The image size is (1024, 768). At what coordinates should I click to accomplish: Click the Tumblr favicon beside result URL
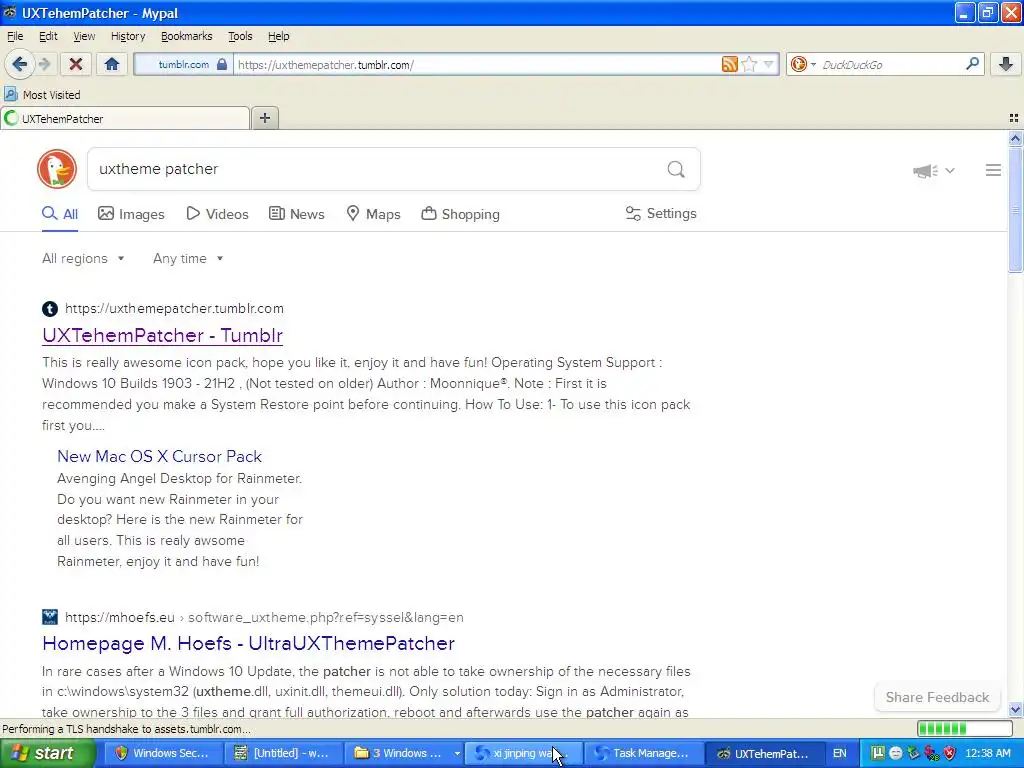pyautogui.click(x=50, y=309)
